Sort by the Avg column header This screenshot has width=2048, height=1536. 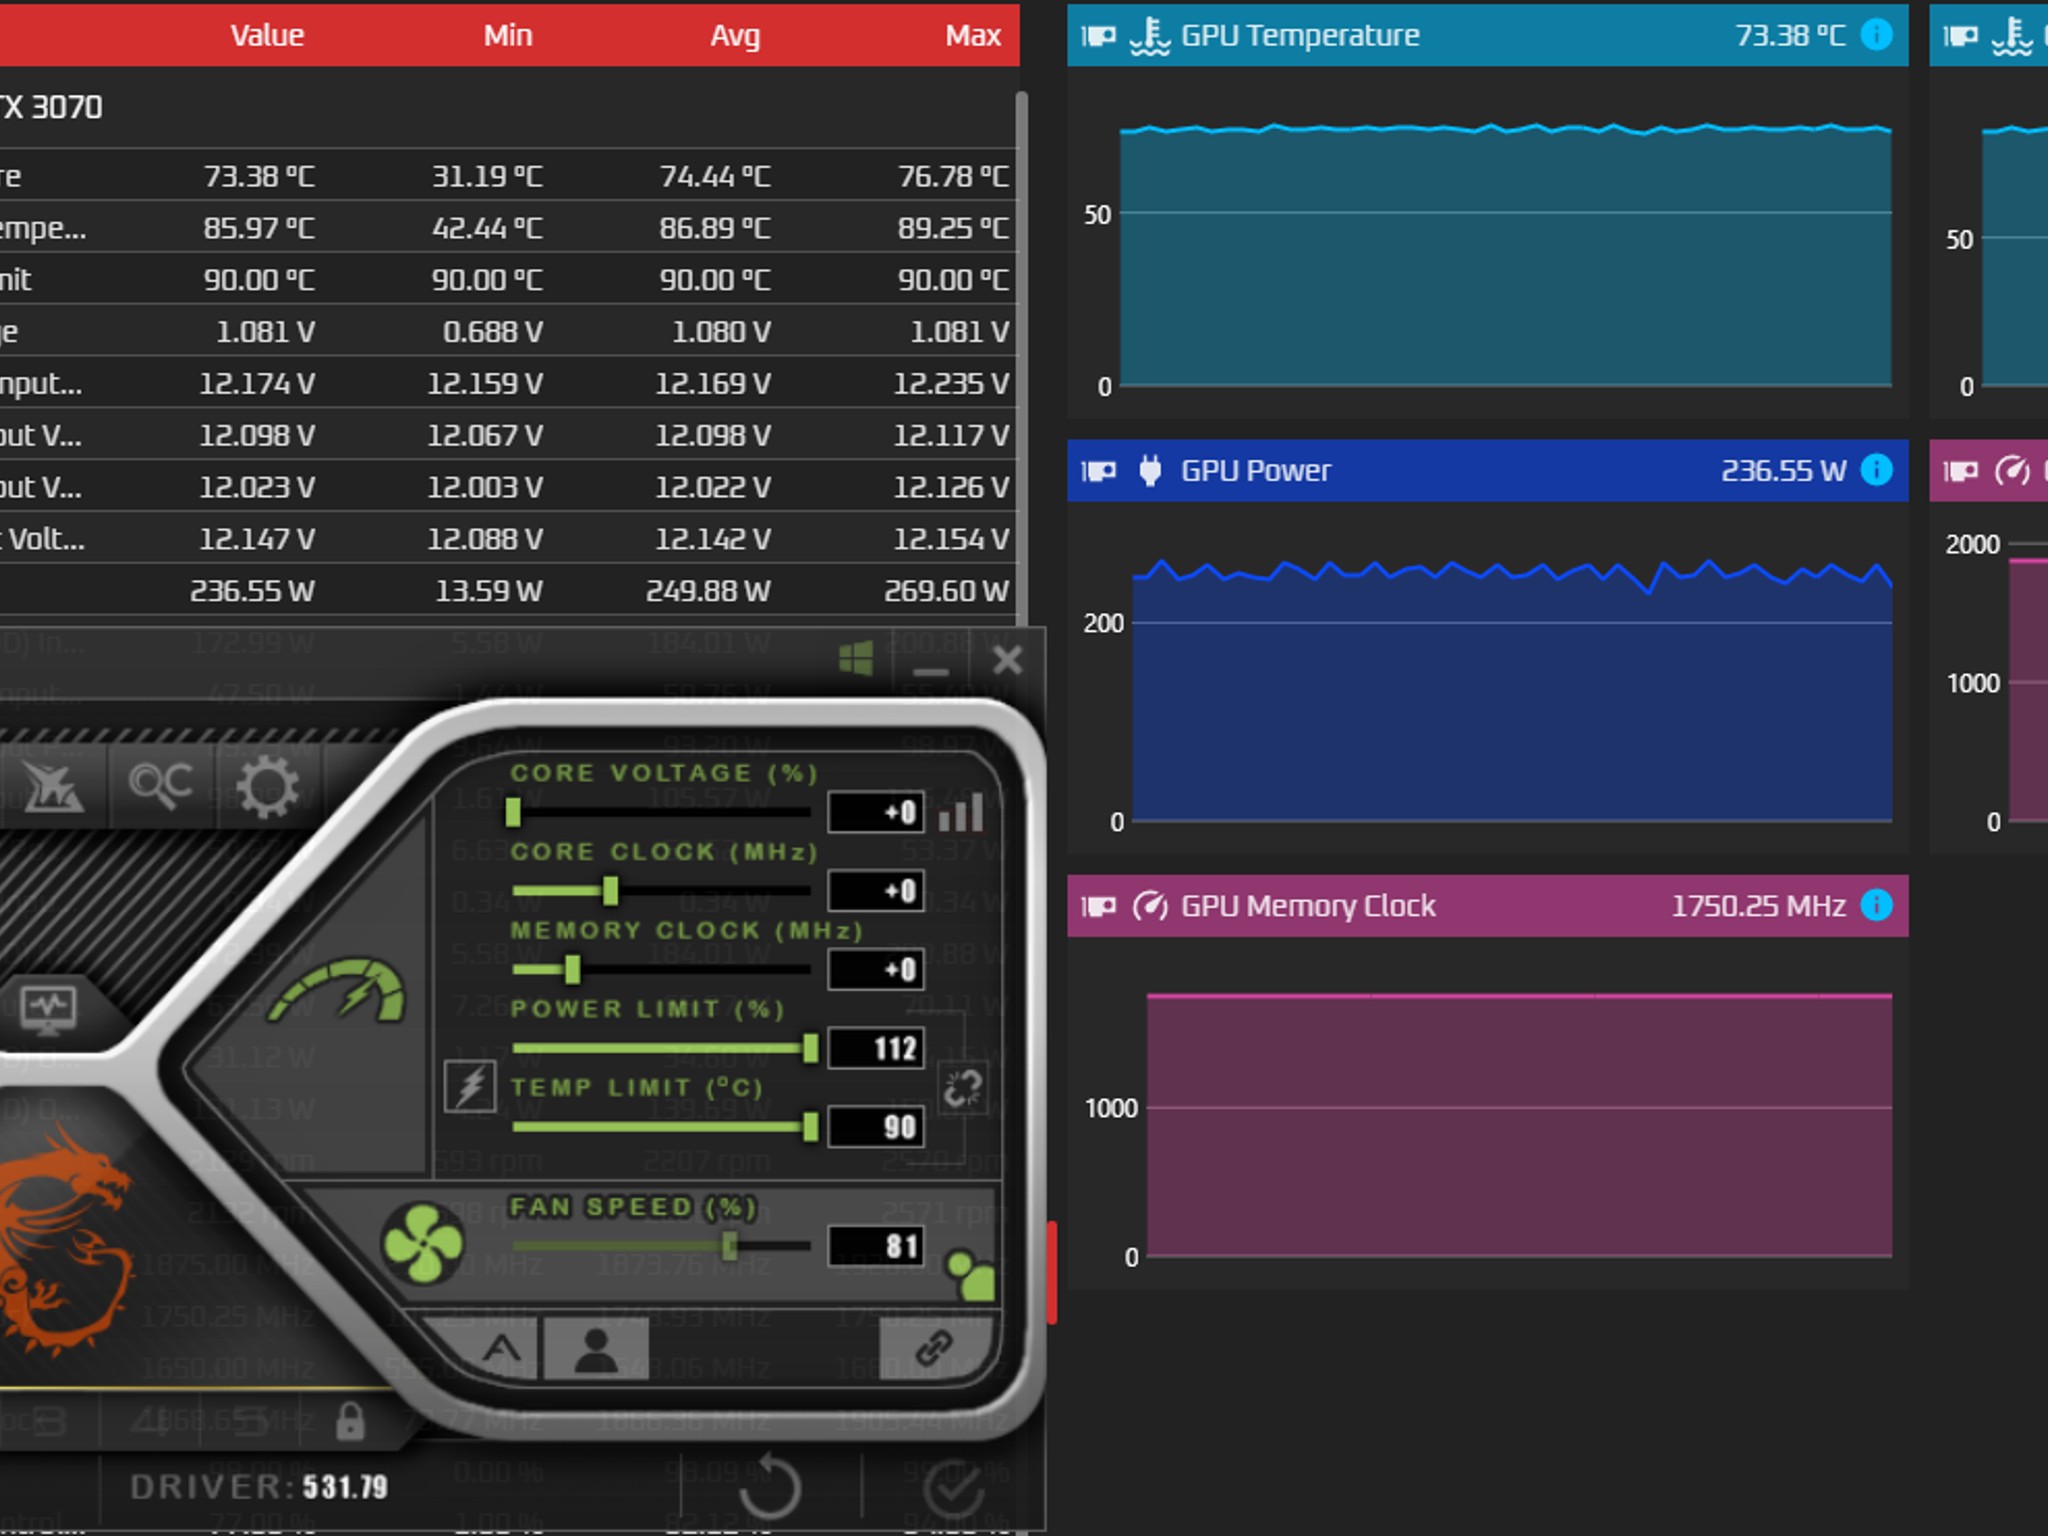pyautogui.click(x=735, y=35)
